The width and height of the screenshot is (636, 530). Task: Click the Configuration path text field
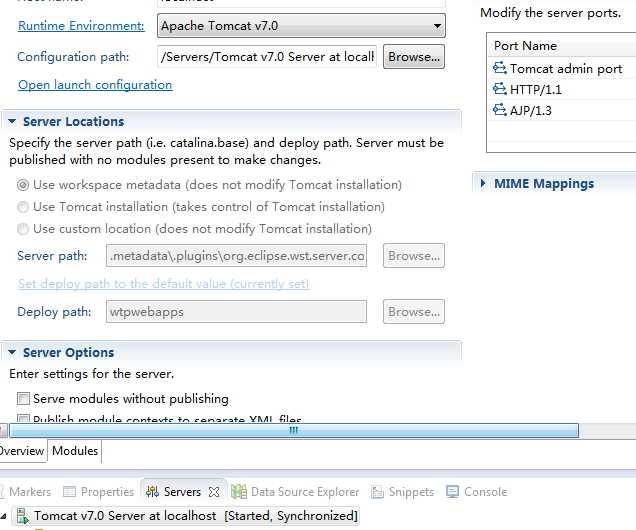point(267,56)
